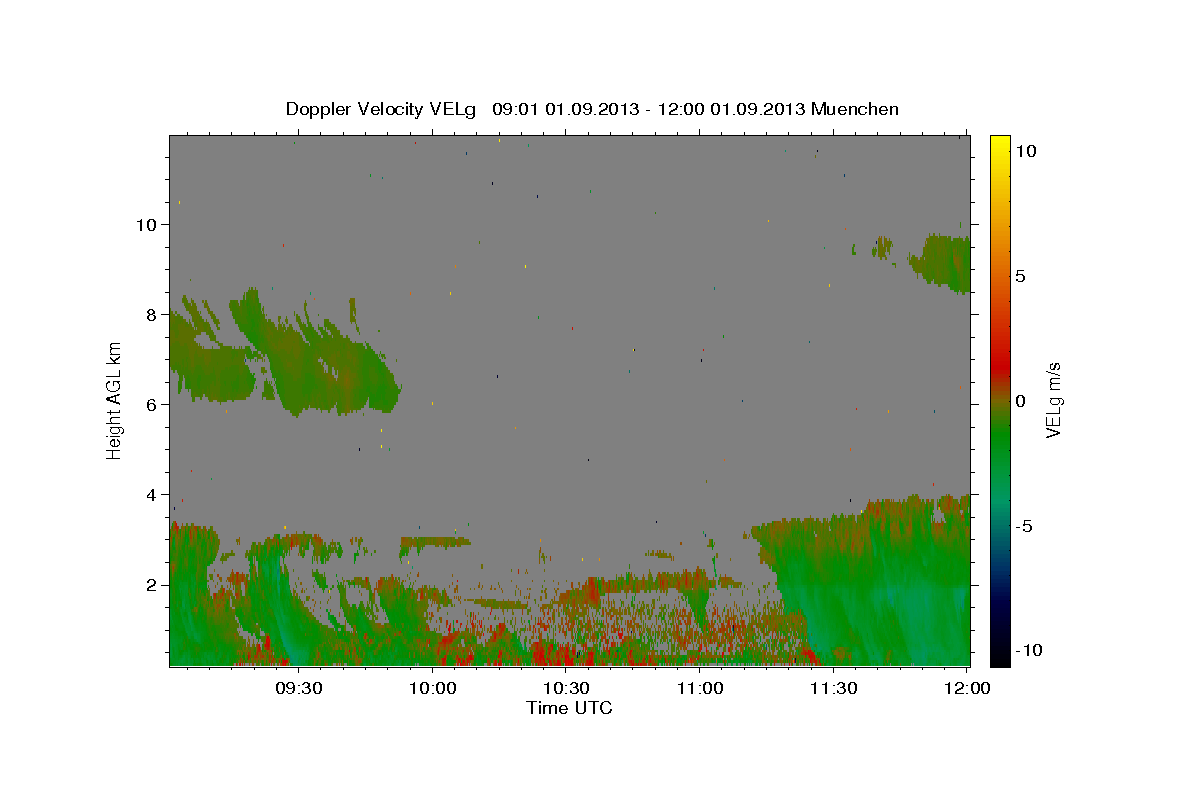
Task: Click the colorbar label '-10'
Action: 1027,650
